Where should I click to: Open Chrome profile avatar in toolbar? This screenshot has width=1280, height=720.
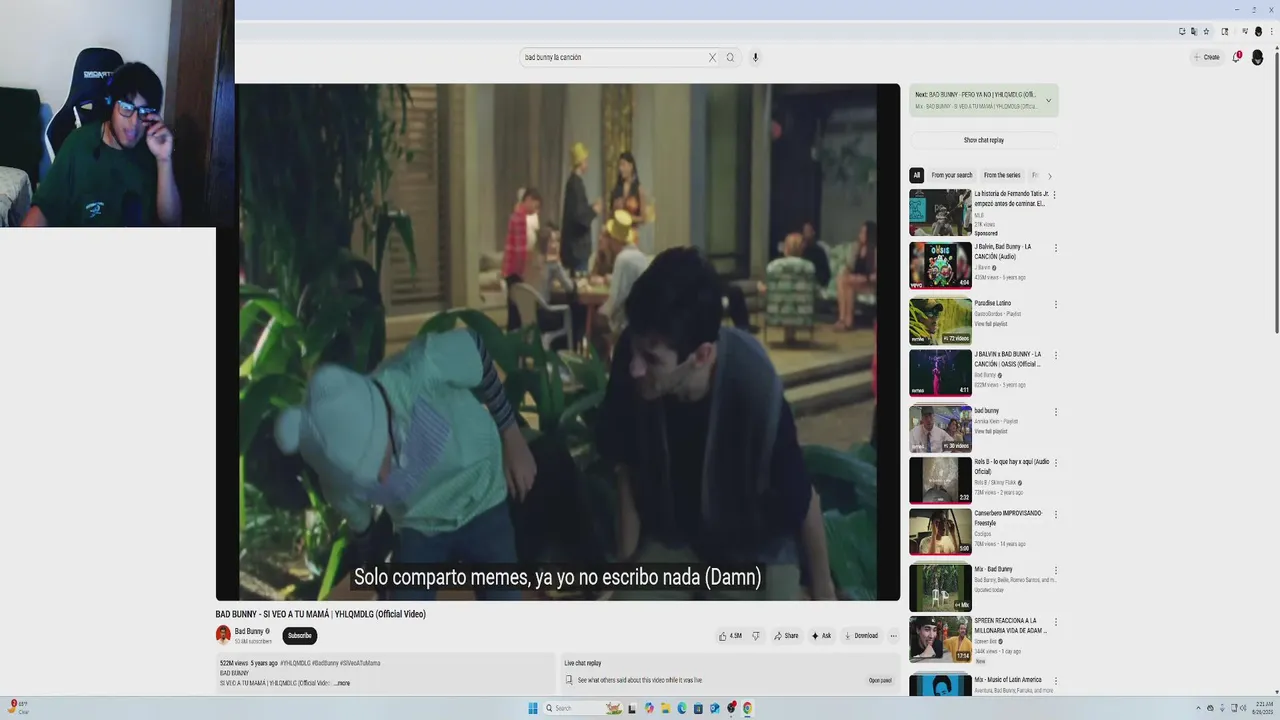1258,31
